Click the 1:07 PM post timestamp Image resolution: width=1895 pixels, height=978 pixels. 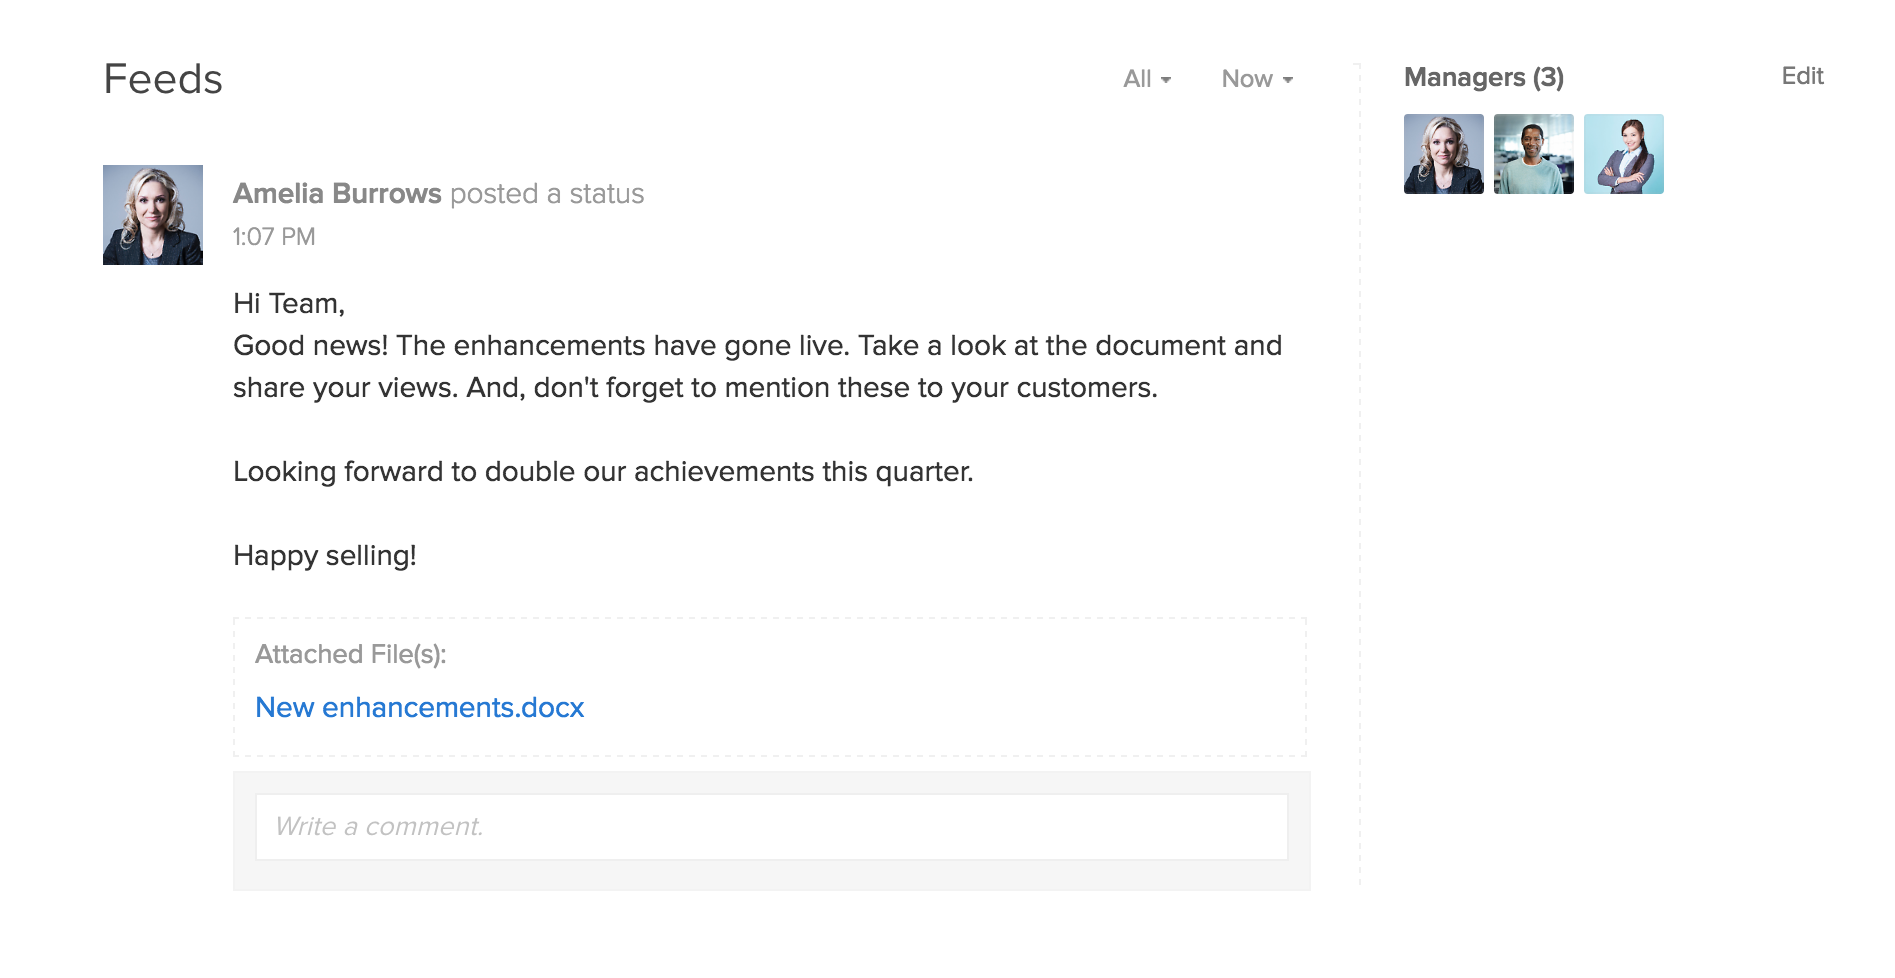coord(274,237)
